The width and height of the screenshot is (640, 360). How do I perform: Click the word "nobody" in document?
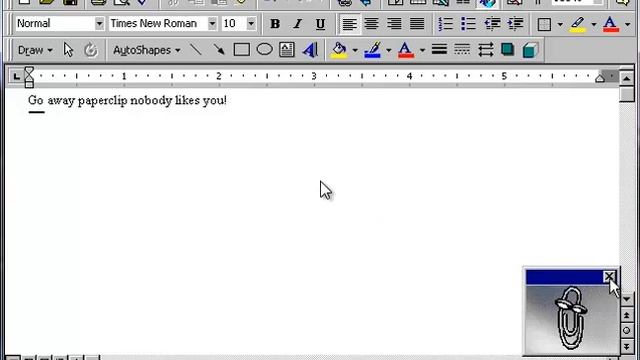(151, 100)
